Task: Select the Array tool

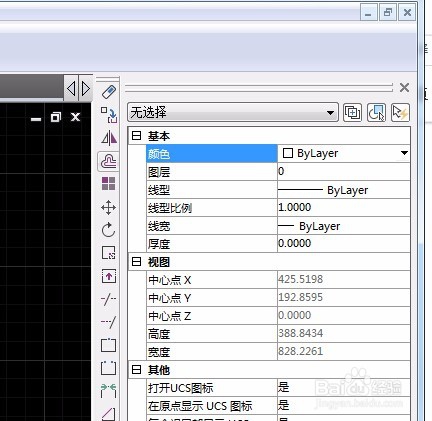Action: (x=109, y=184)
